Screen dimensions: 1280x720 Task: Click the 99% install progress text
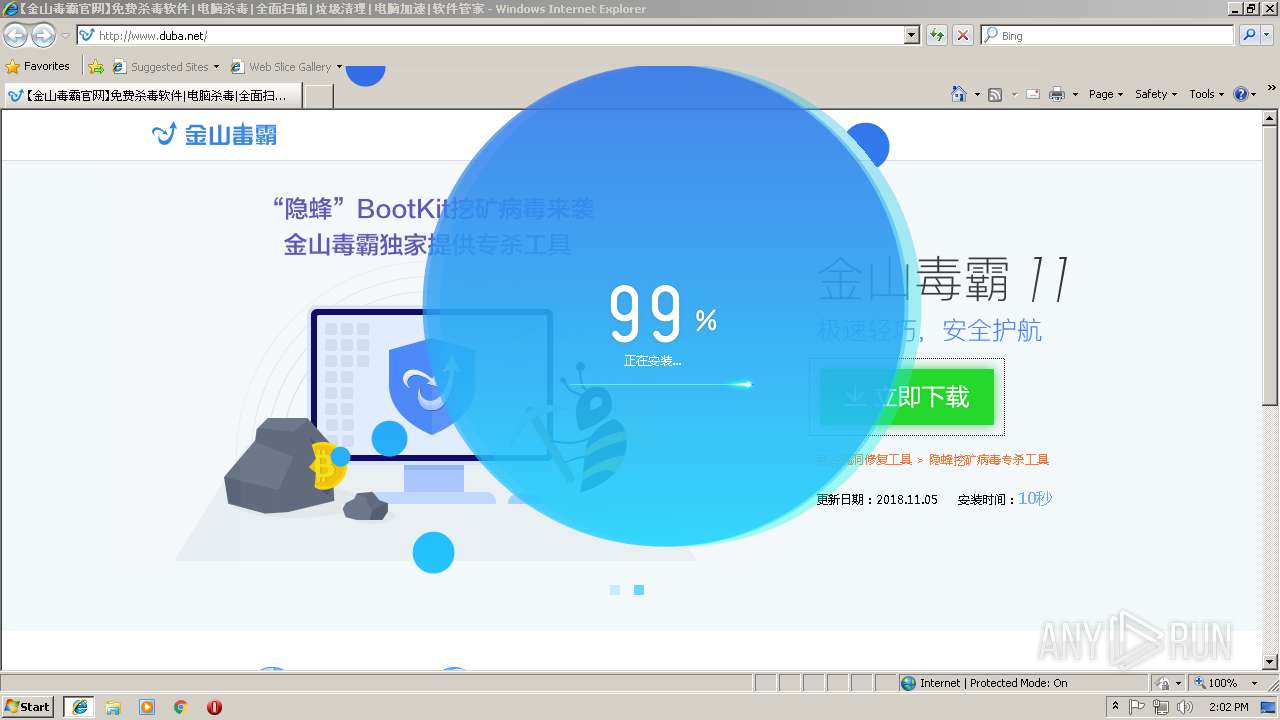tap(663, 314)
